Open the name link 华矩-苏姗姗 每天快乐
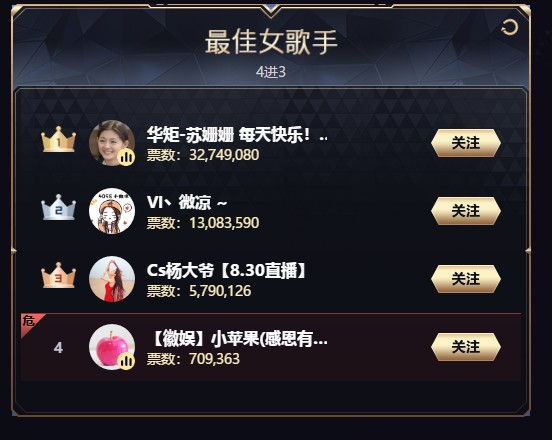 click(x=237, y=134)
